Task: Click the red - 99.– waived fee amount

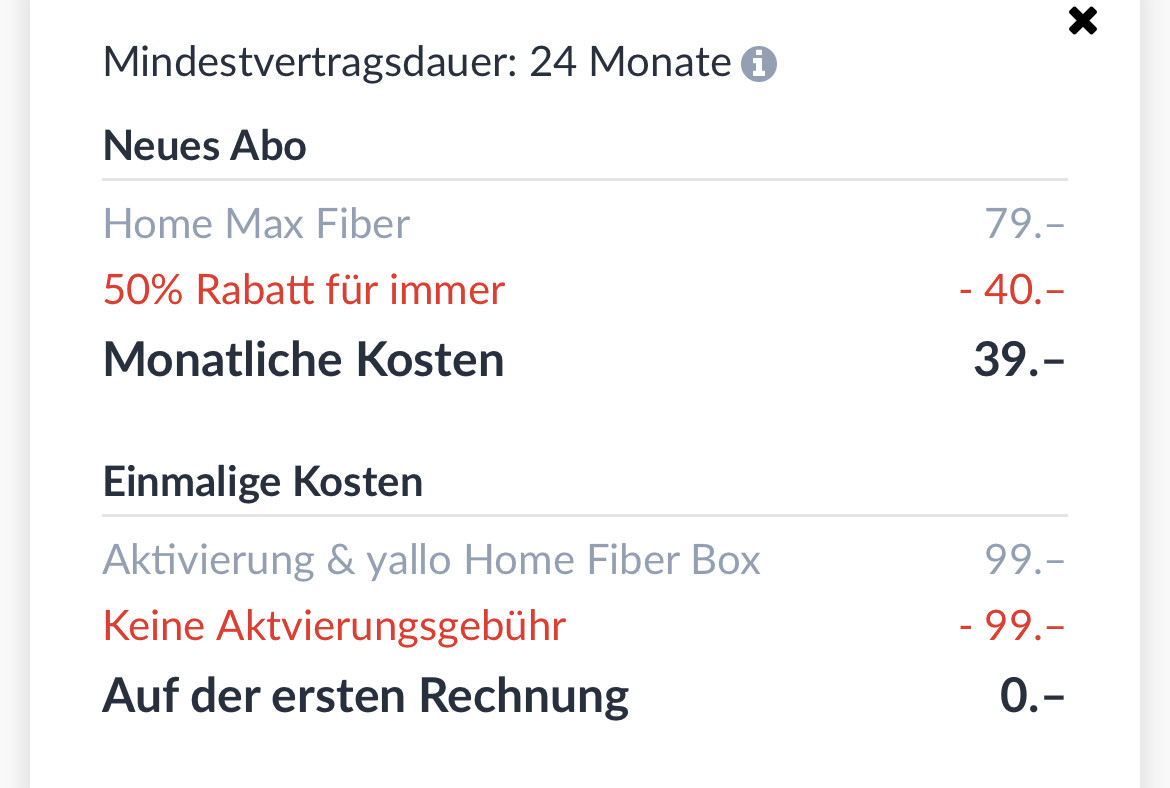Action: [x=1012, y=626]
